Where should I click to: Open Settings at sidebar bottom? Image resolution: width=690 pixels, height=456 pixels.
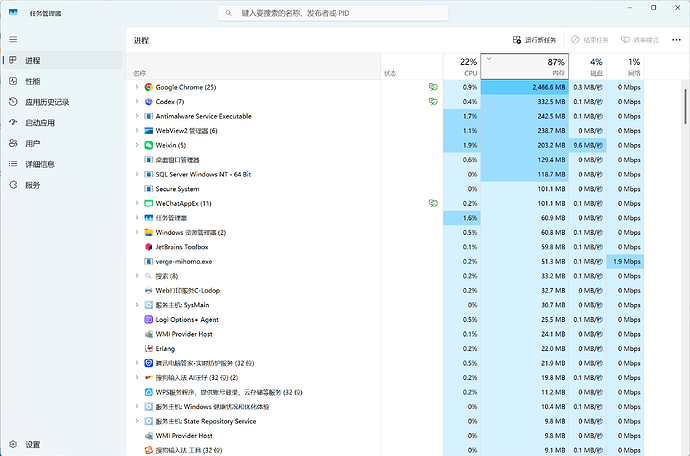tap(62, 445)
